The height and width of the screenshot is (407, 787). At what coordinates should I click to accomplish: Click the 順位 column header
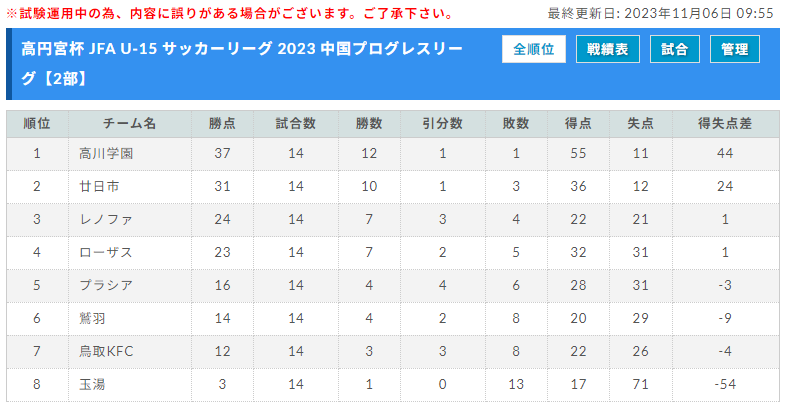tap(37, 123)
